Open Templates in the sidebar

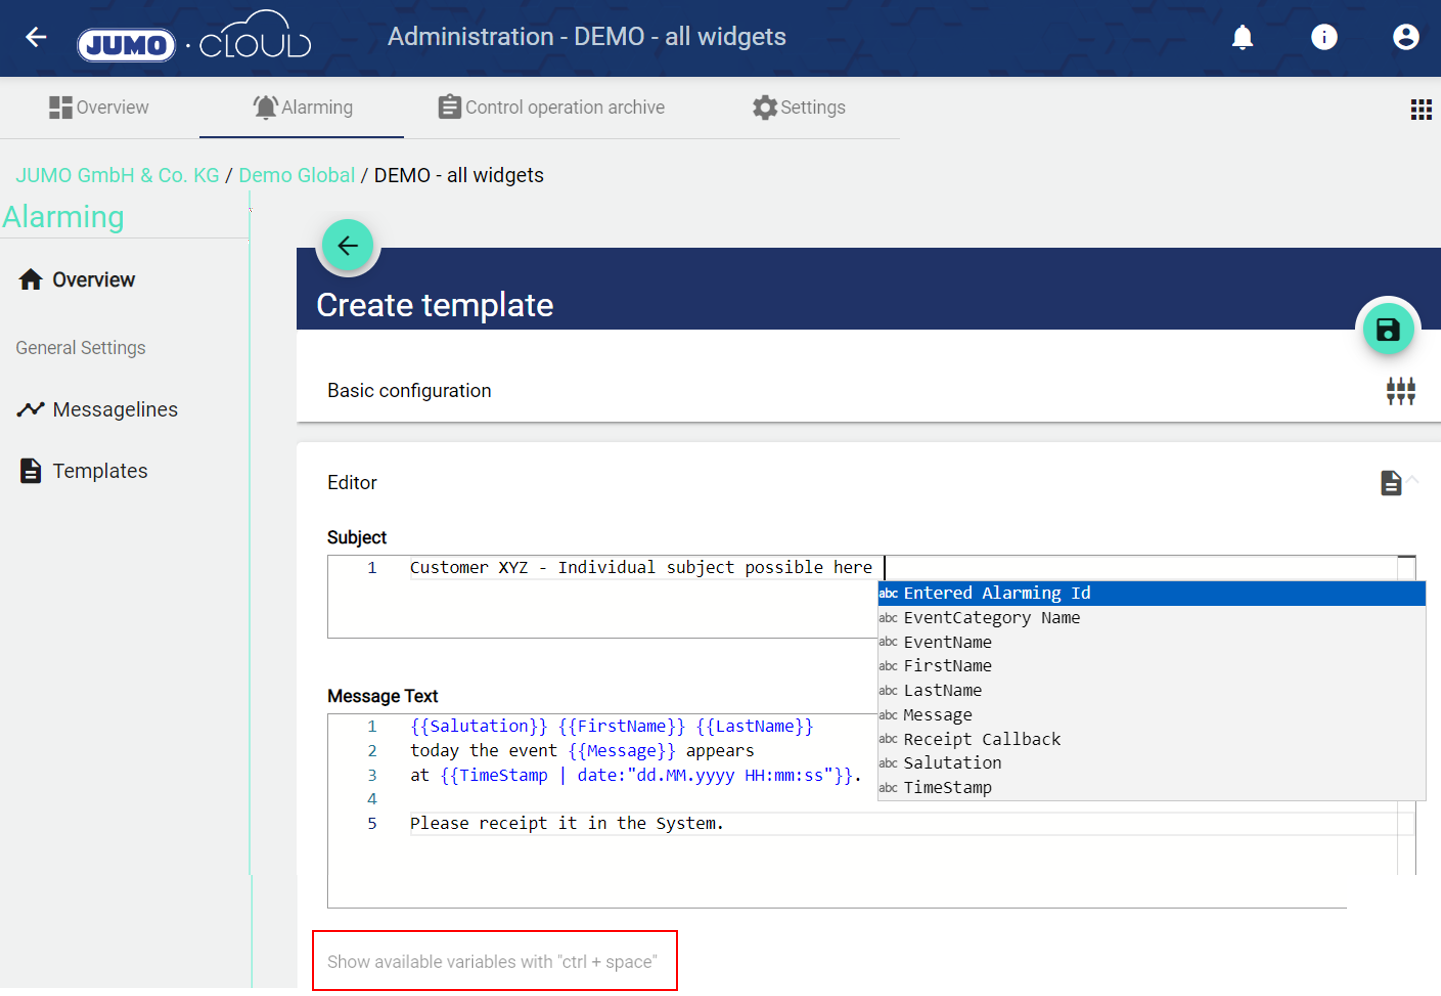[99, 471]
